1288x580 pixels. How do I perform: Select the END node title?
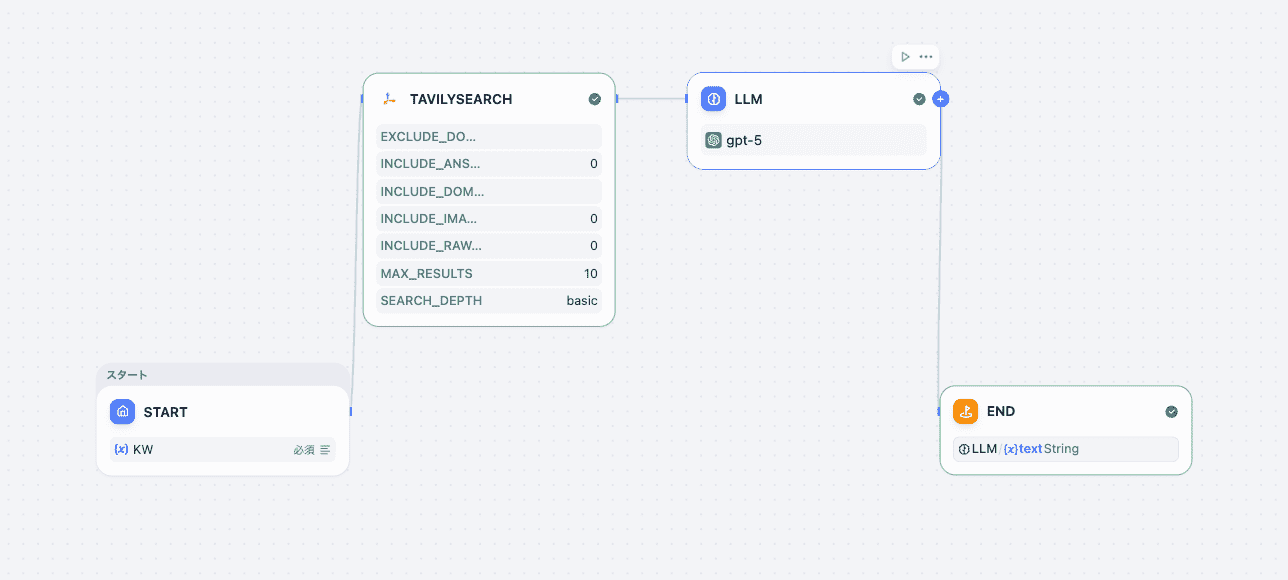(1001, 411)
